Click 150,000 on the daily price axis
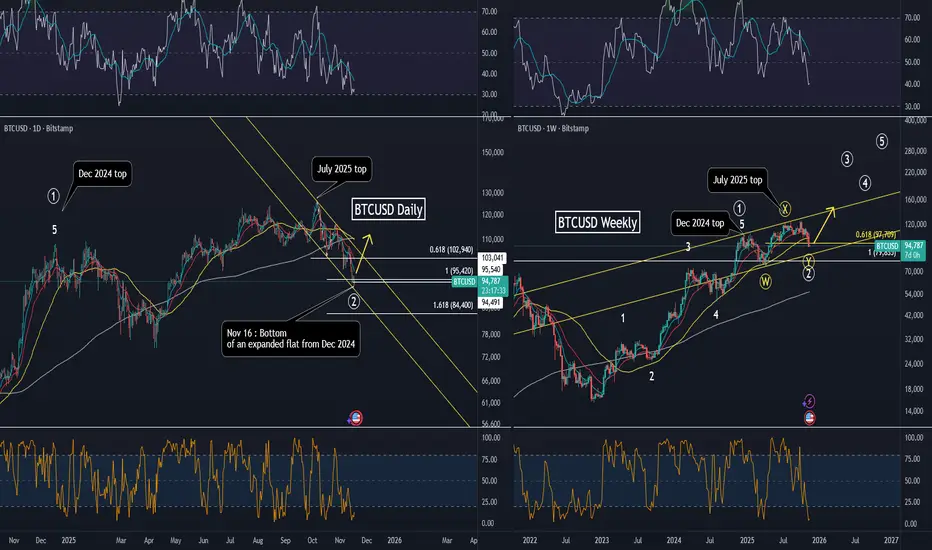The image size is (932, 550). [493, 152]
